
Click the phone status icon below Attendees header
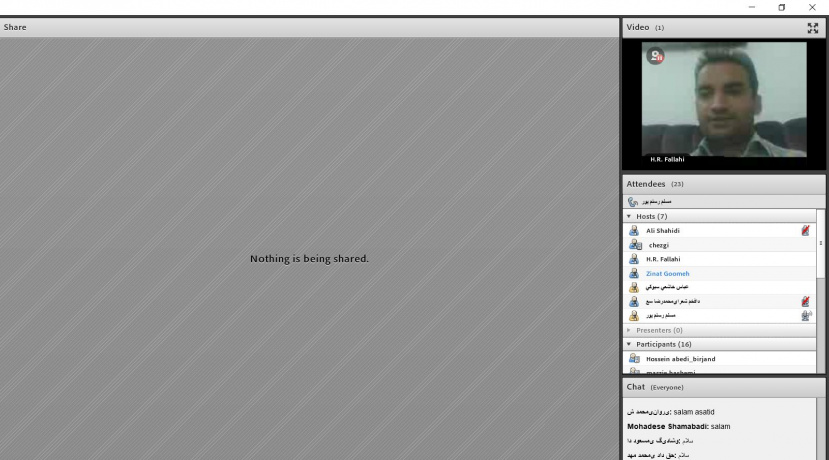(632, 202)
